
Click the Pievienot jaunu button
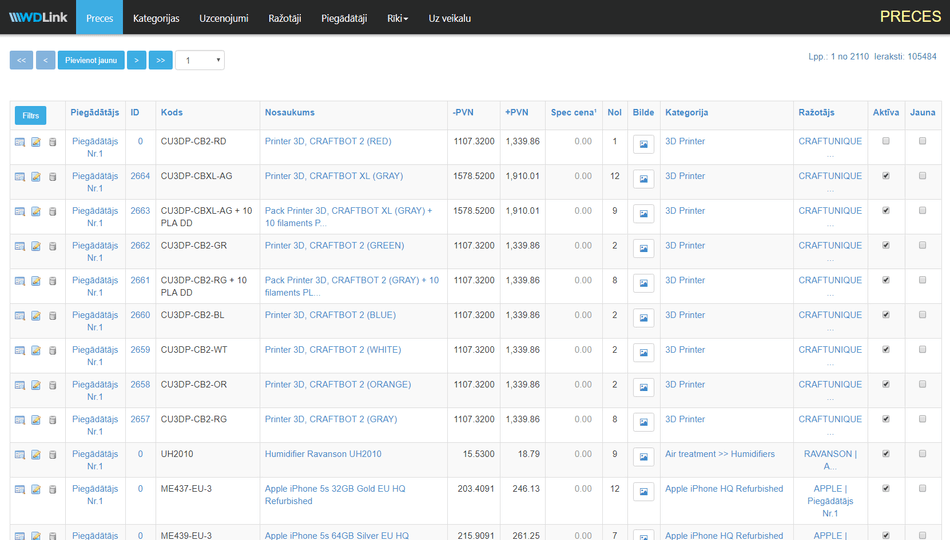(x=91, y=61)
